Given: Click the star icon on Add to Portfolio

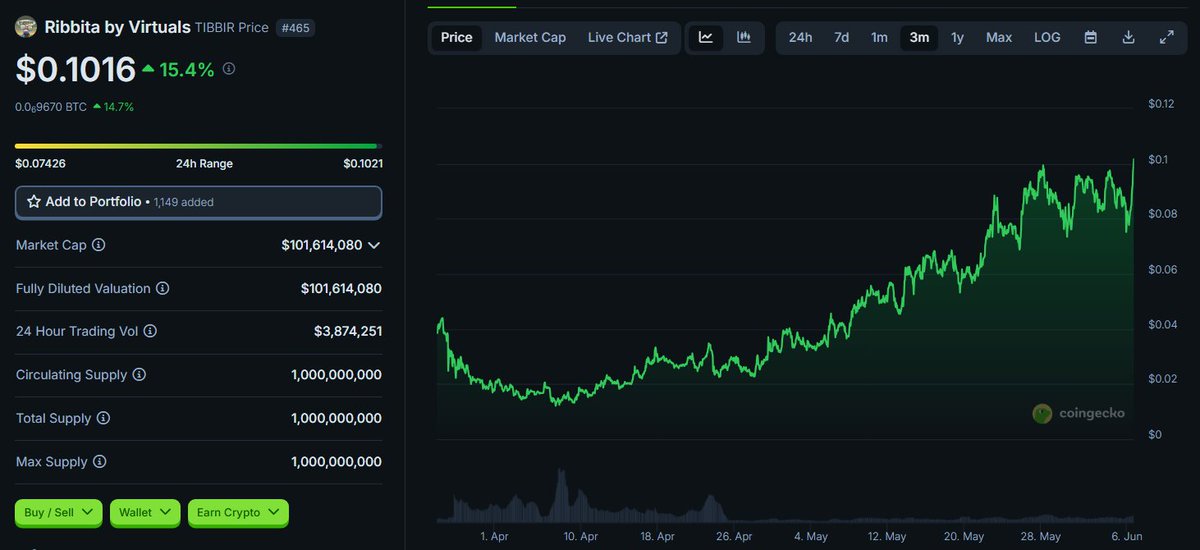Looking at the screenshot, I should [x=34, y=202].
